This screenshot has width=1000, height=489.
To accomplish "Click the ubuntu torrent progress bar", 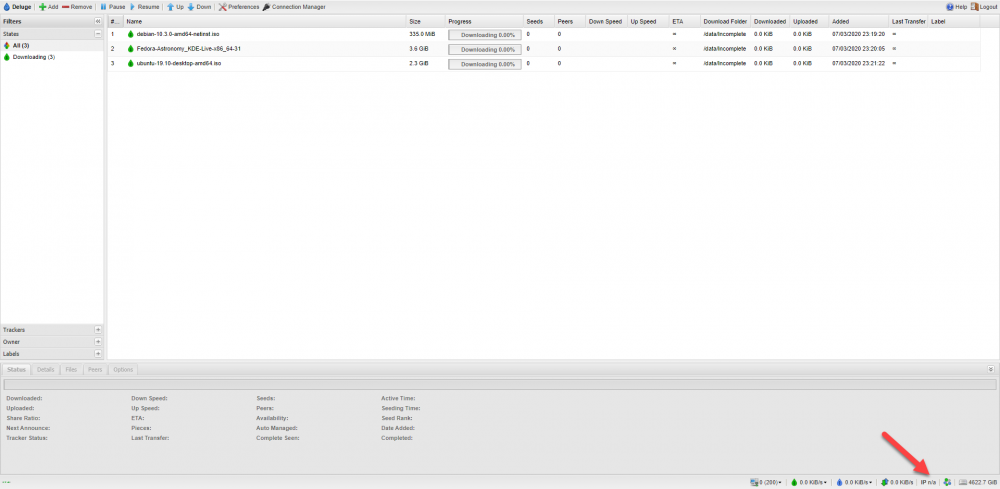I will point(485,64).
